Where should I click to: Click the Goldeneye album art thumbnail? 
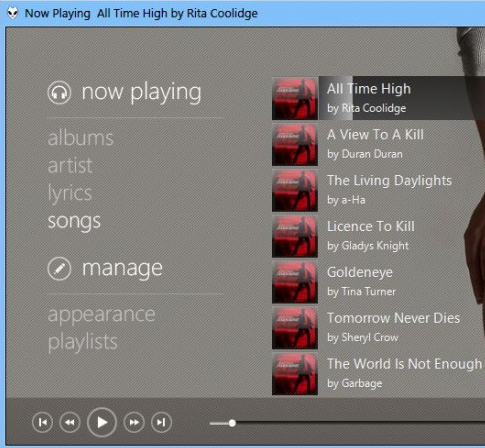[x=295, y=282]
